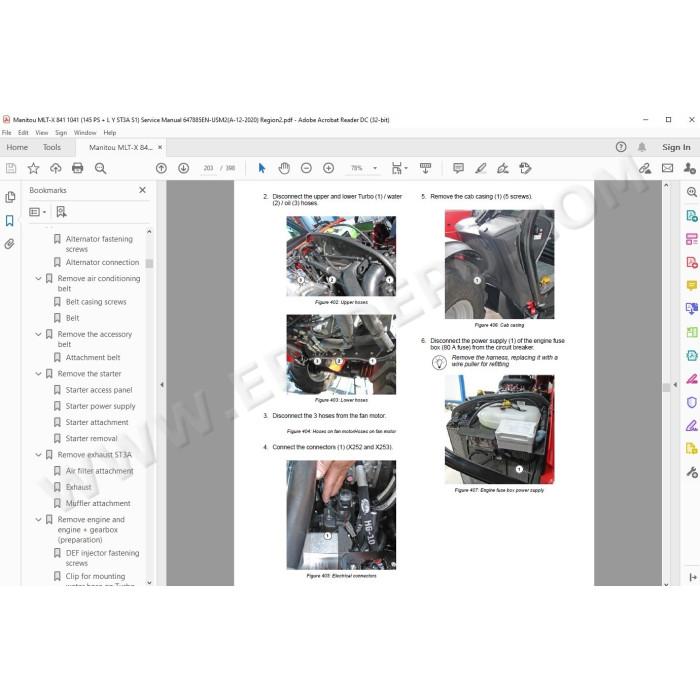
Task: Add new bookmark icon in Bookmarks panel
Action: point(61,212)
